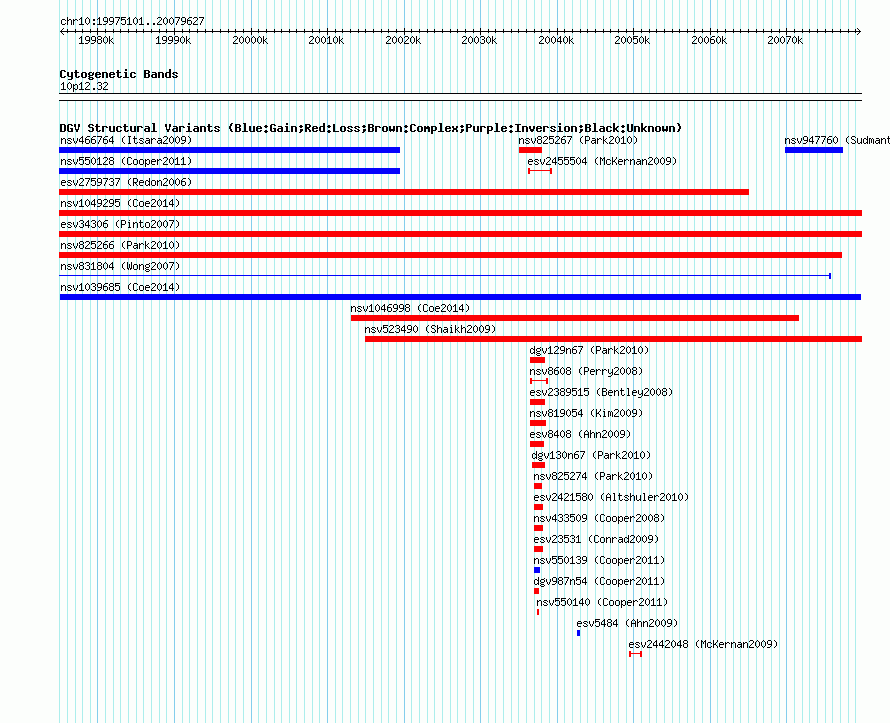Viewport: 890px width, 723px height.
Task: Open the nsv825267 (Park2010) label
Action: [578, 140]
